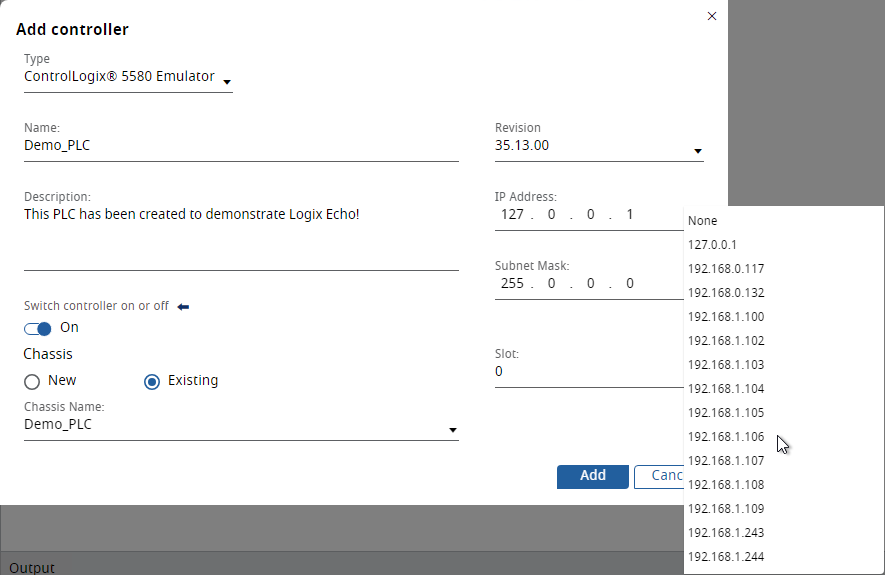
Task: Click the Output panel header
Action: 32,567
